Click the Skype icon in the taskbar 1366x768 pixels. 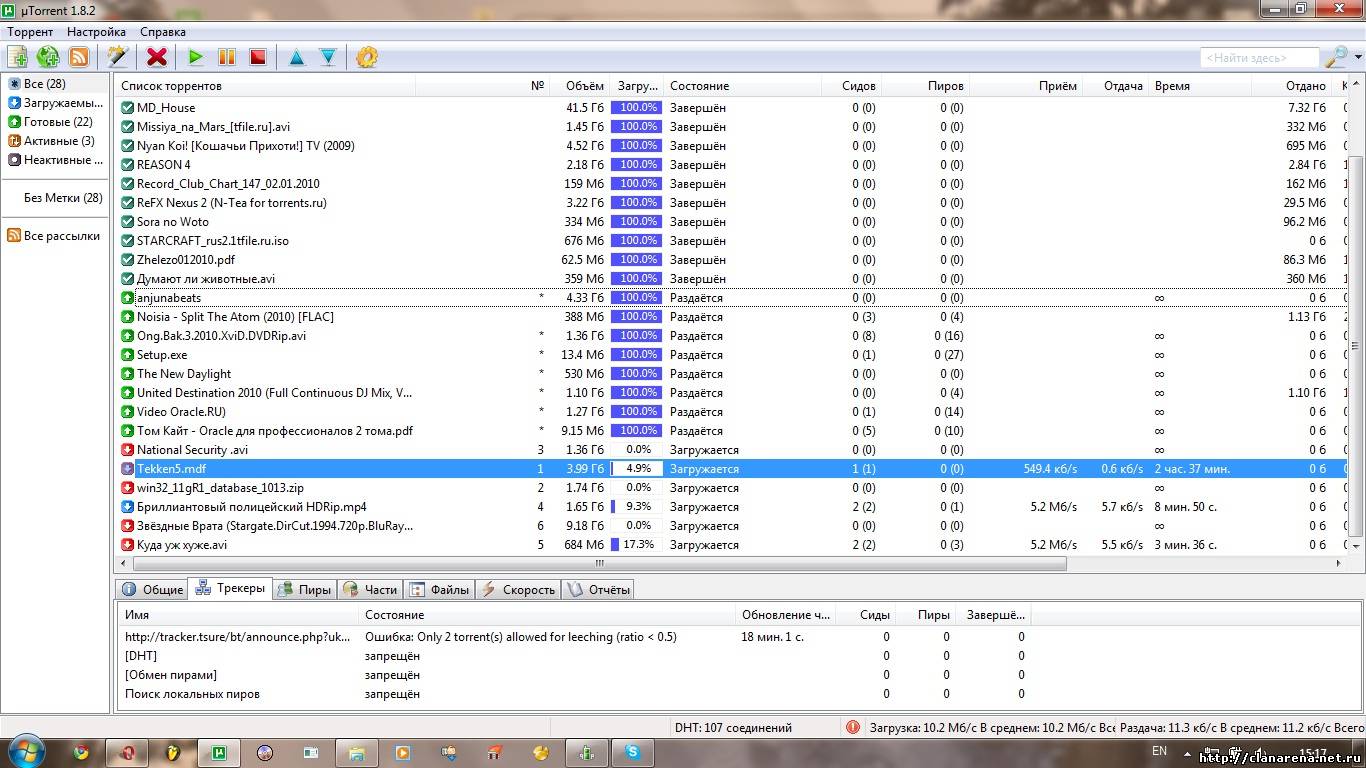click(633, 752)
